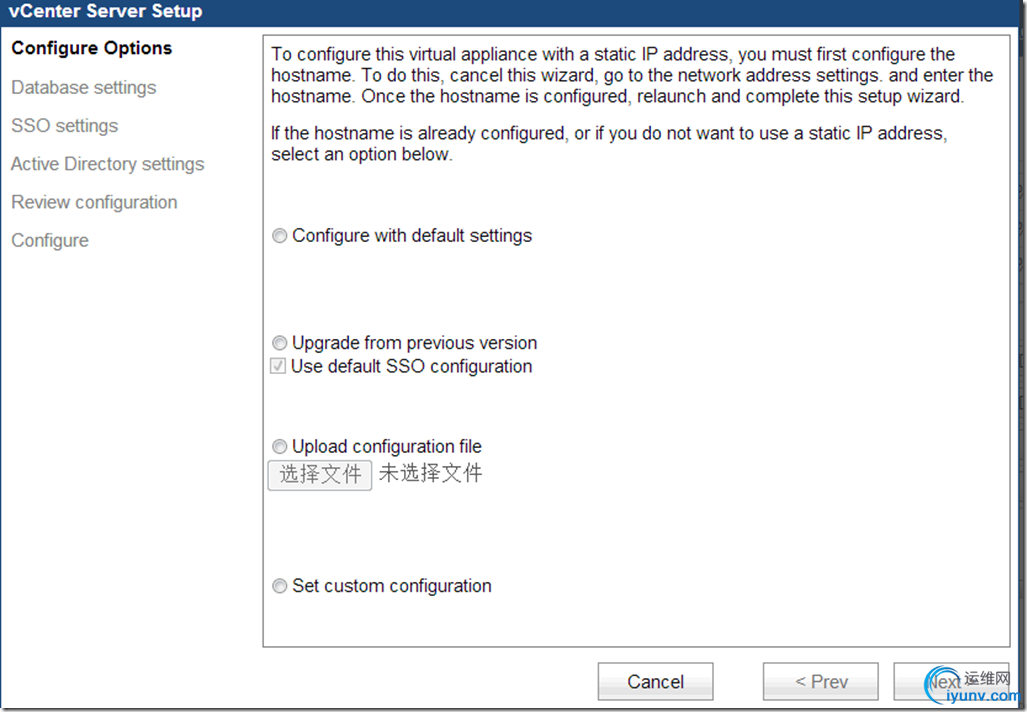1027x712 pixels.
Task: Click the 未选择文件 file status label
Action: pyautogui.click(x=430, y=473)
